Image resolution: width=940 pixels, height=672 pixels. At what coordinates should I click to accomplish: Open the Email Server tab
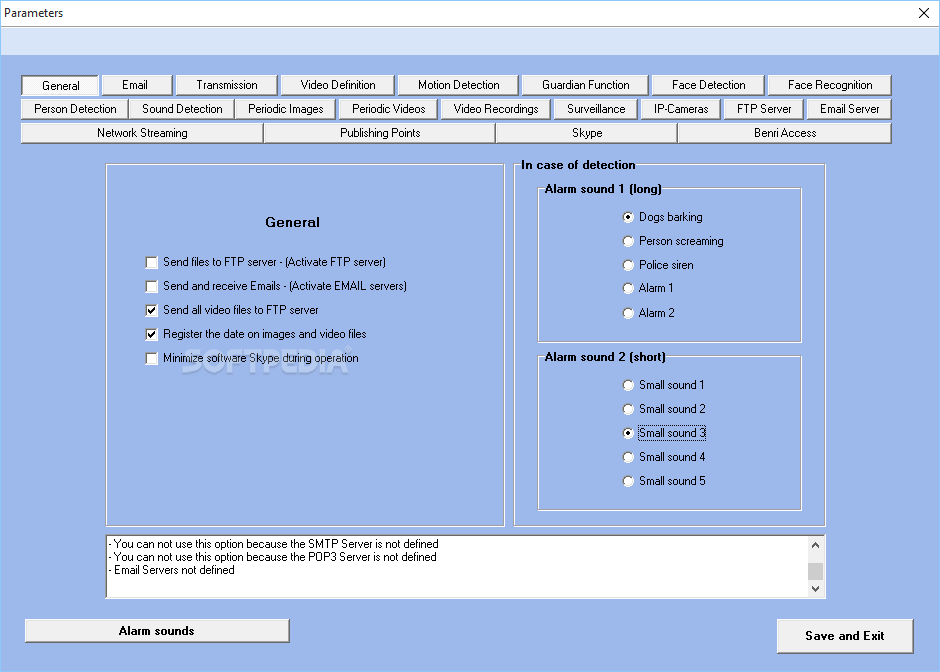(x=849, y=109)
